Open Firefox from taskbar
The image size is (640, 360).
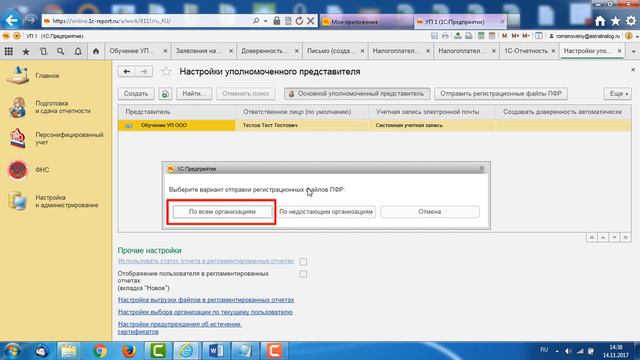[x=129, y=351]
